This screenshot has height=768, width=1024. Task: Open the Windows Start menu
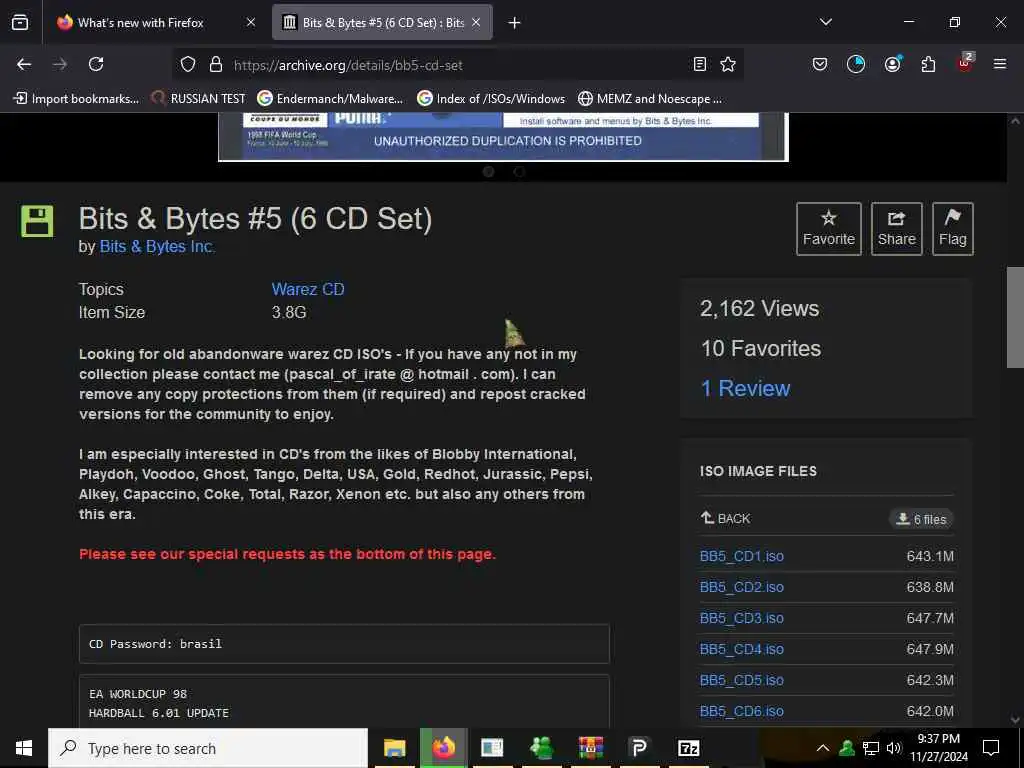(24, 748)
